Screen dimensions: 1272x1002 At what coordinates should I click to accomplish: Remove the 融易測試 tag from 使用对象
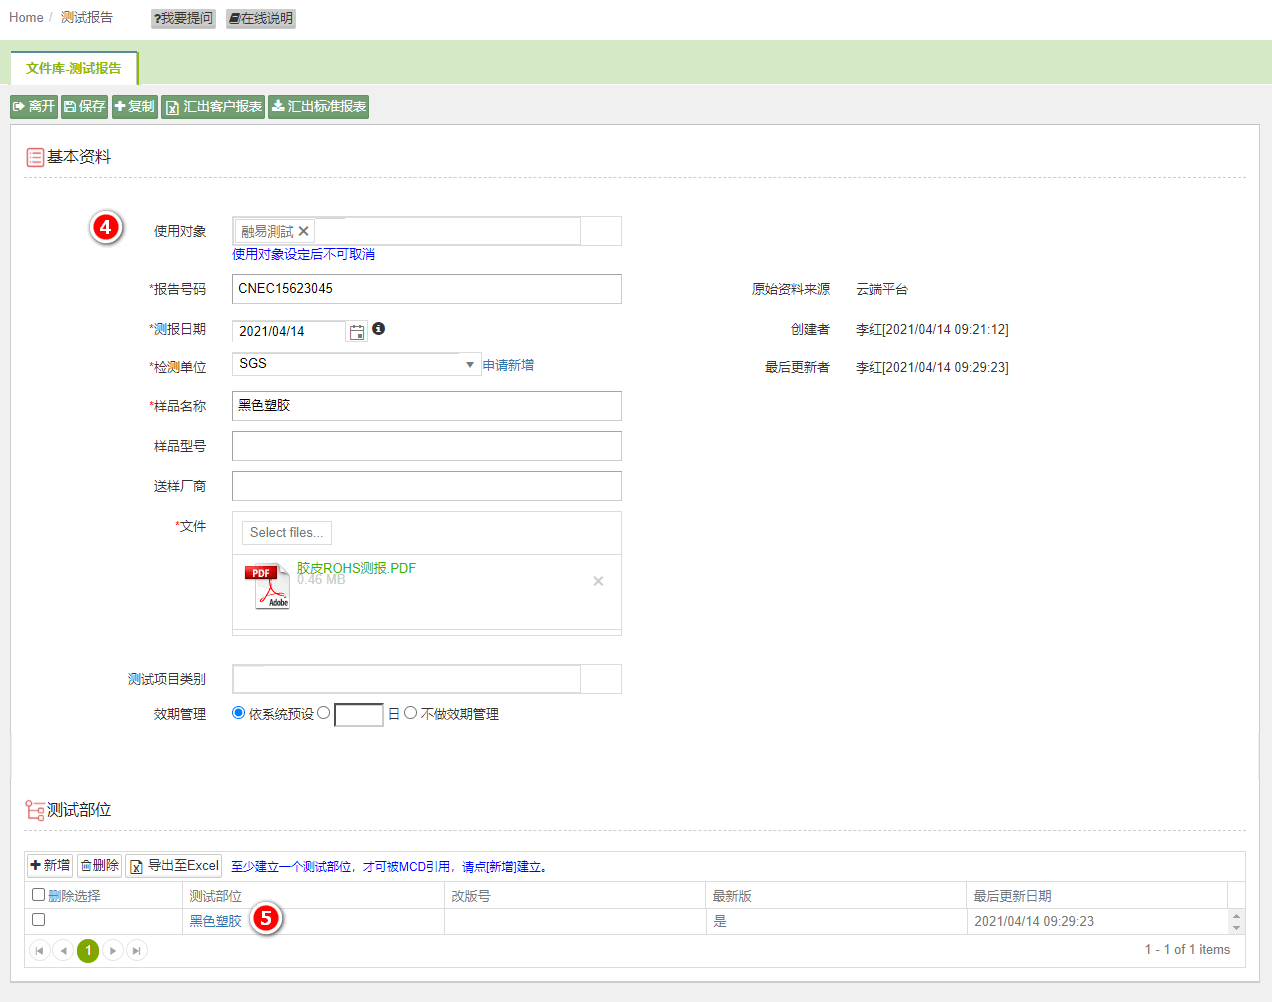304,231
